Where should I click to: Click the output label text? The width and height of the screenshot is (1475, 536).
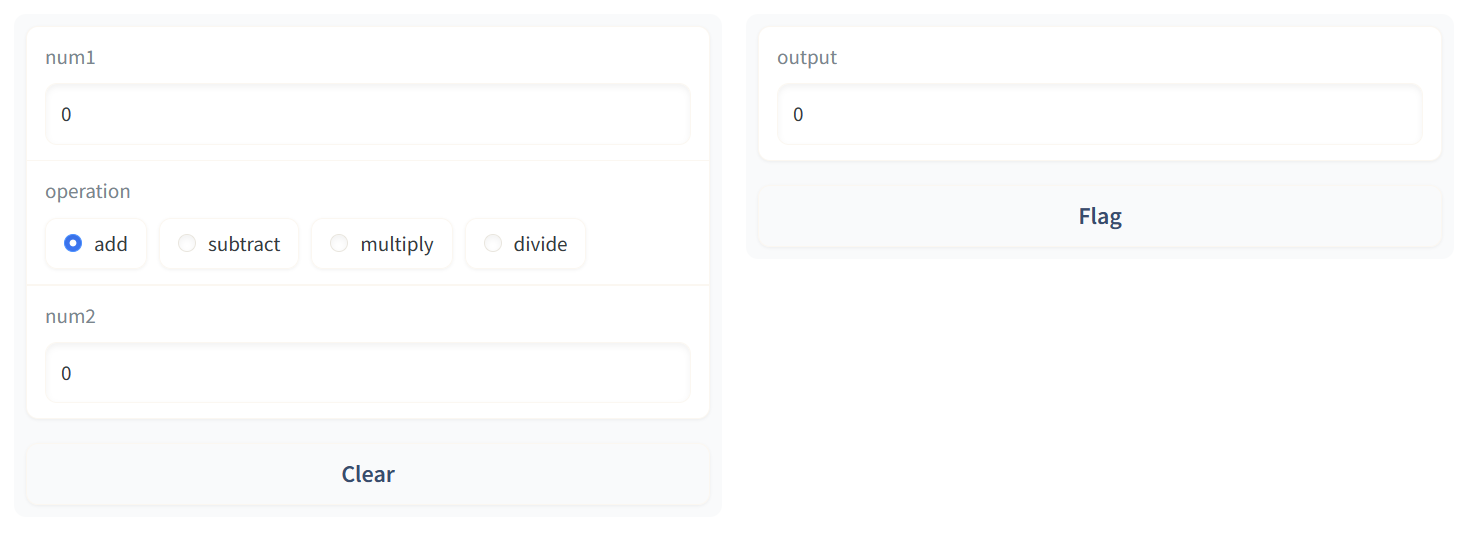coord(807,57)
